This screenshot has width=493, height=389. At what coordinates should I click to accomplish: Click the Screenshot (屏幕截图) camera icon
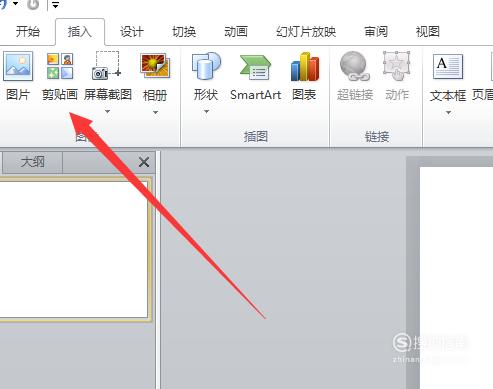(106, 65)
